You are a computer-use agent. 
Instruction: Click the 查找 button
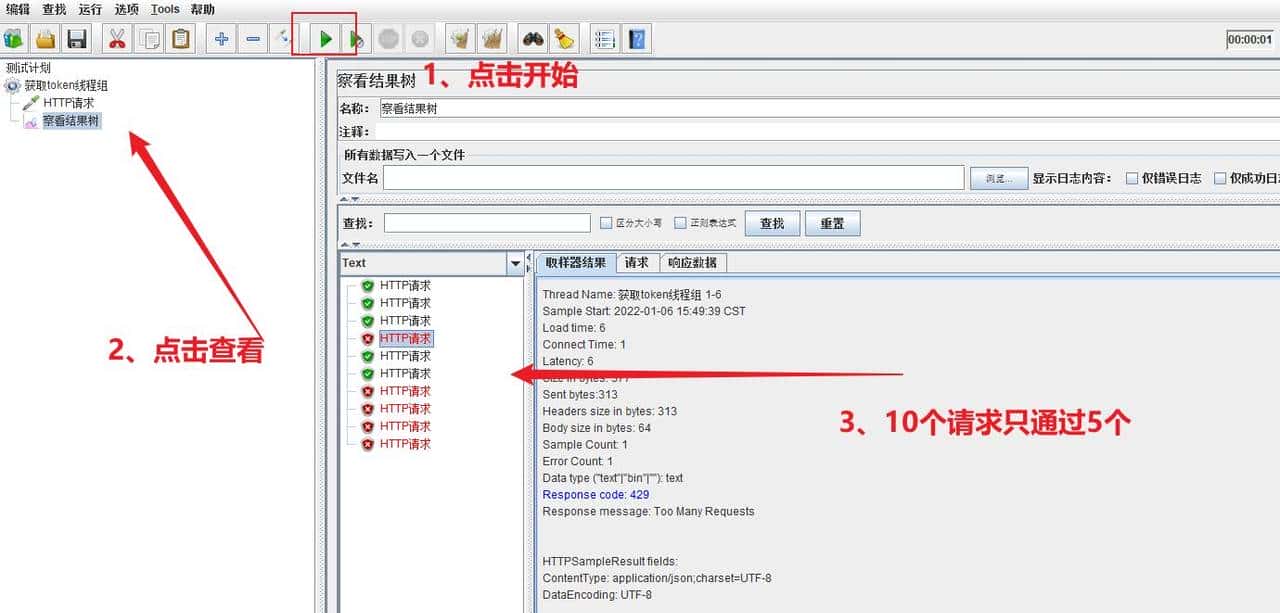click(x=772, y=222)
